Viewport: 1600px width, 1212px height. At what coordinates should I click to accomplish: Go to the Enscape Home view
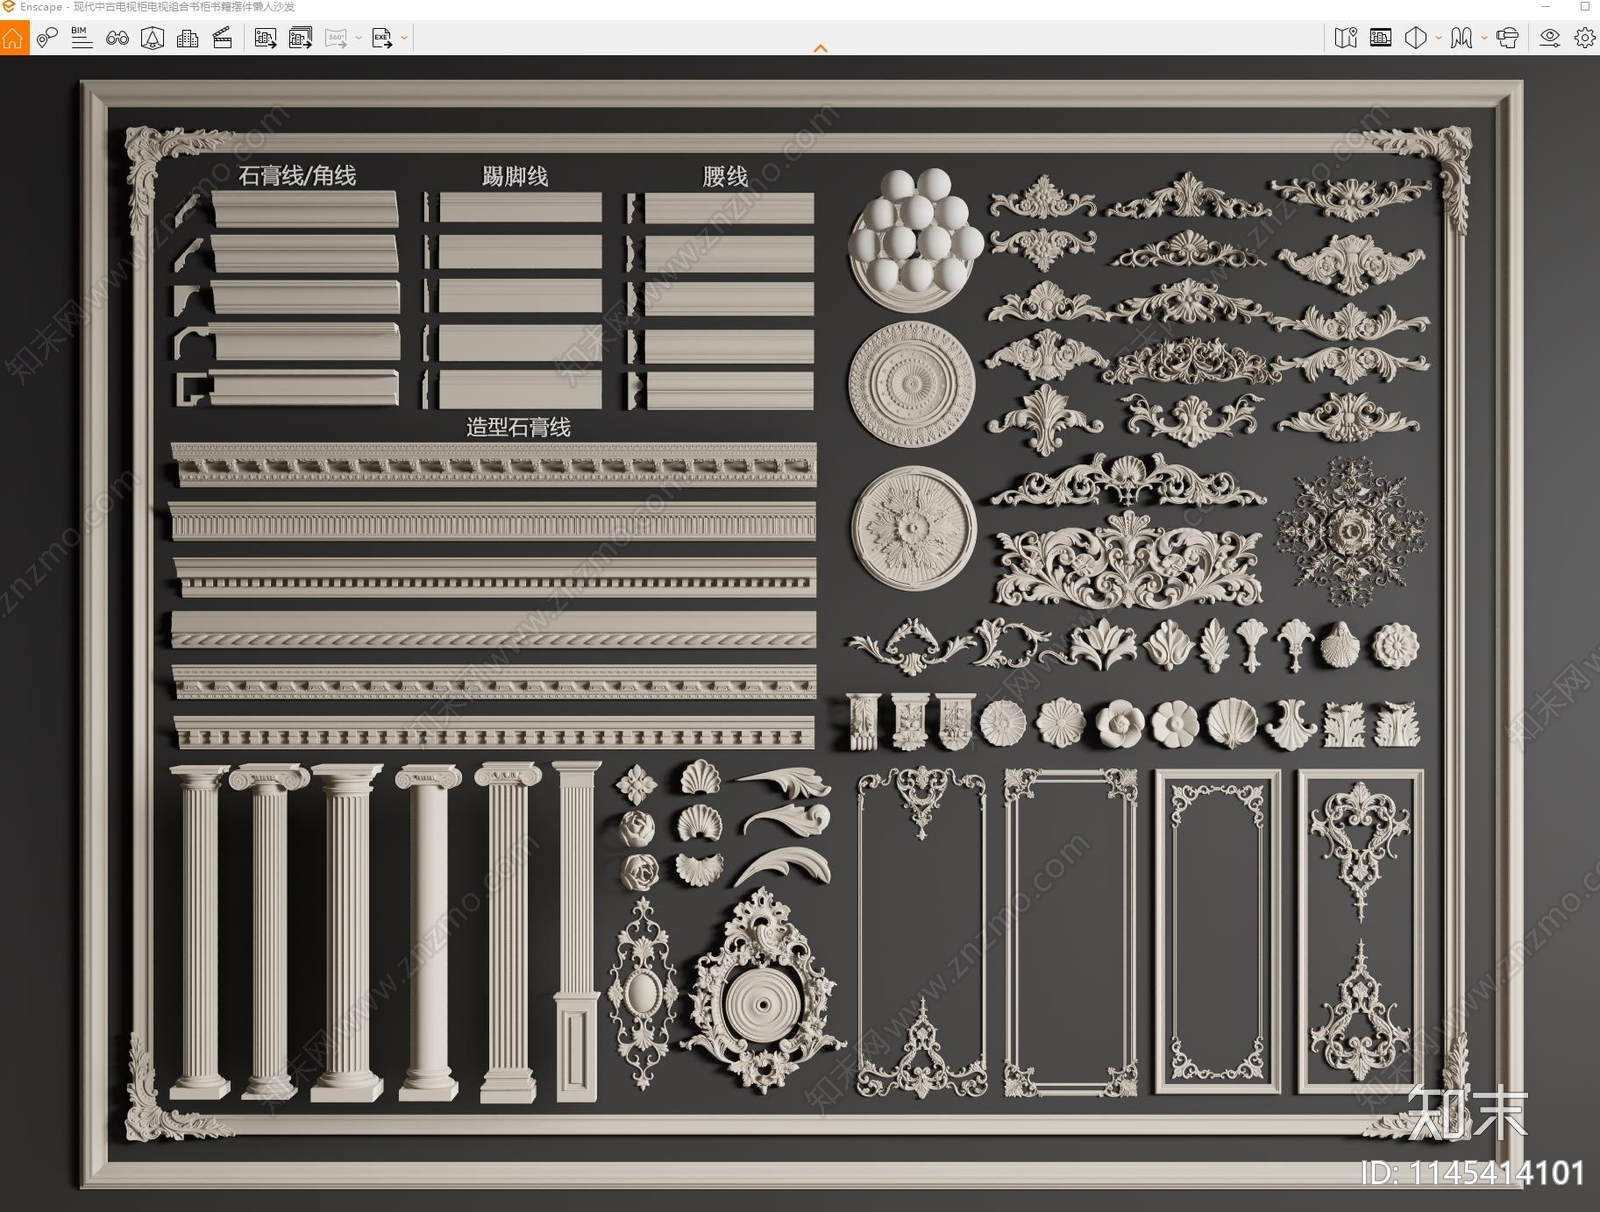14,39
